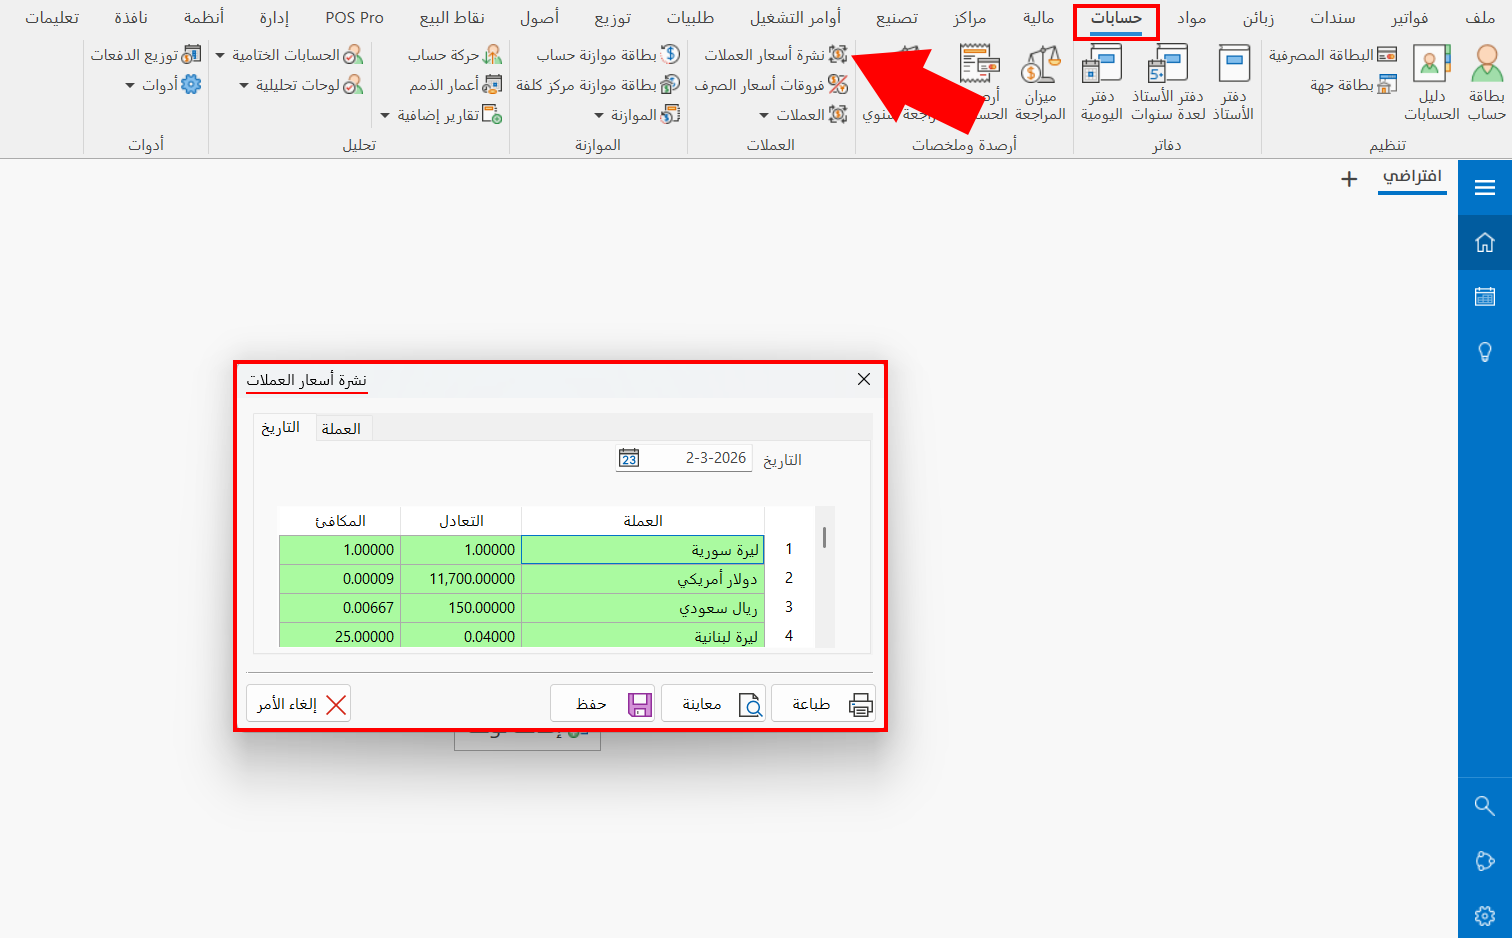Viewport: 1512px width, 938px height.
Task: Click حفظ save button
Action: pos(602,703)
